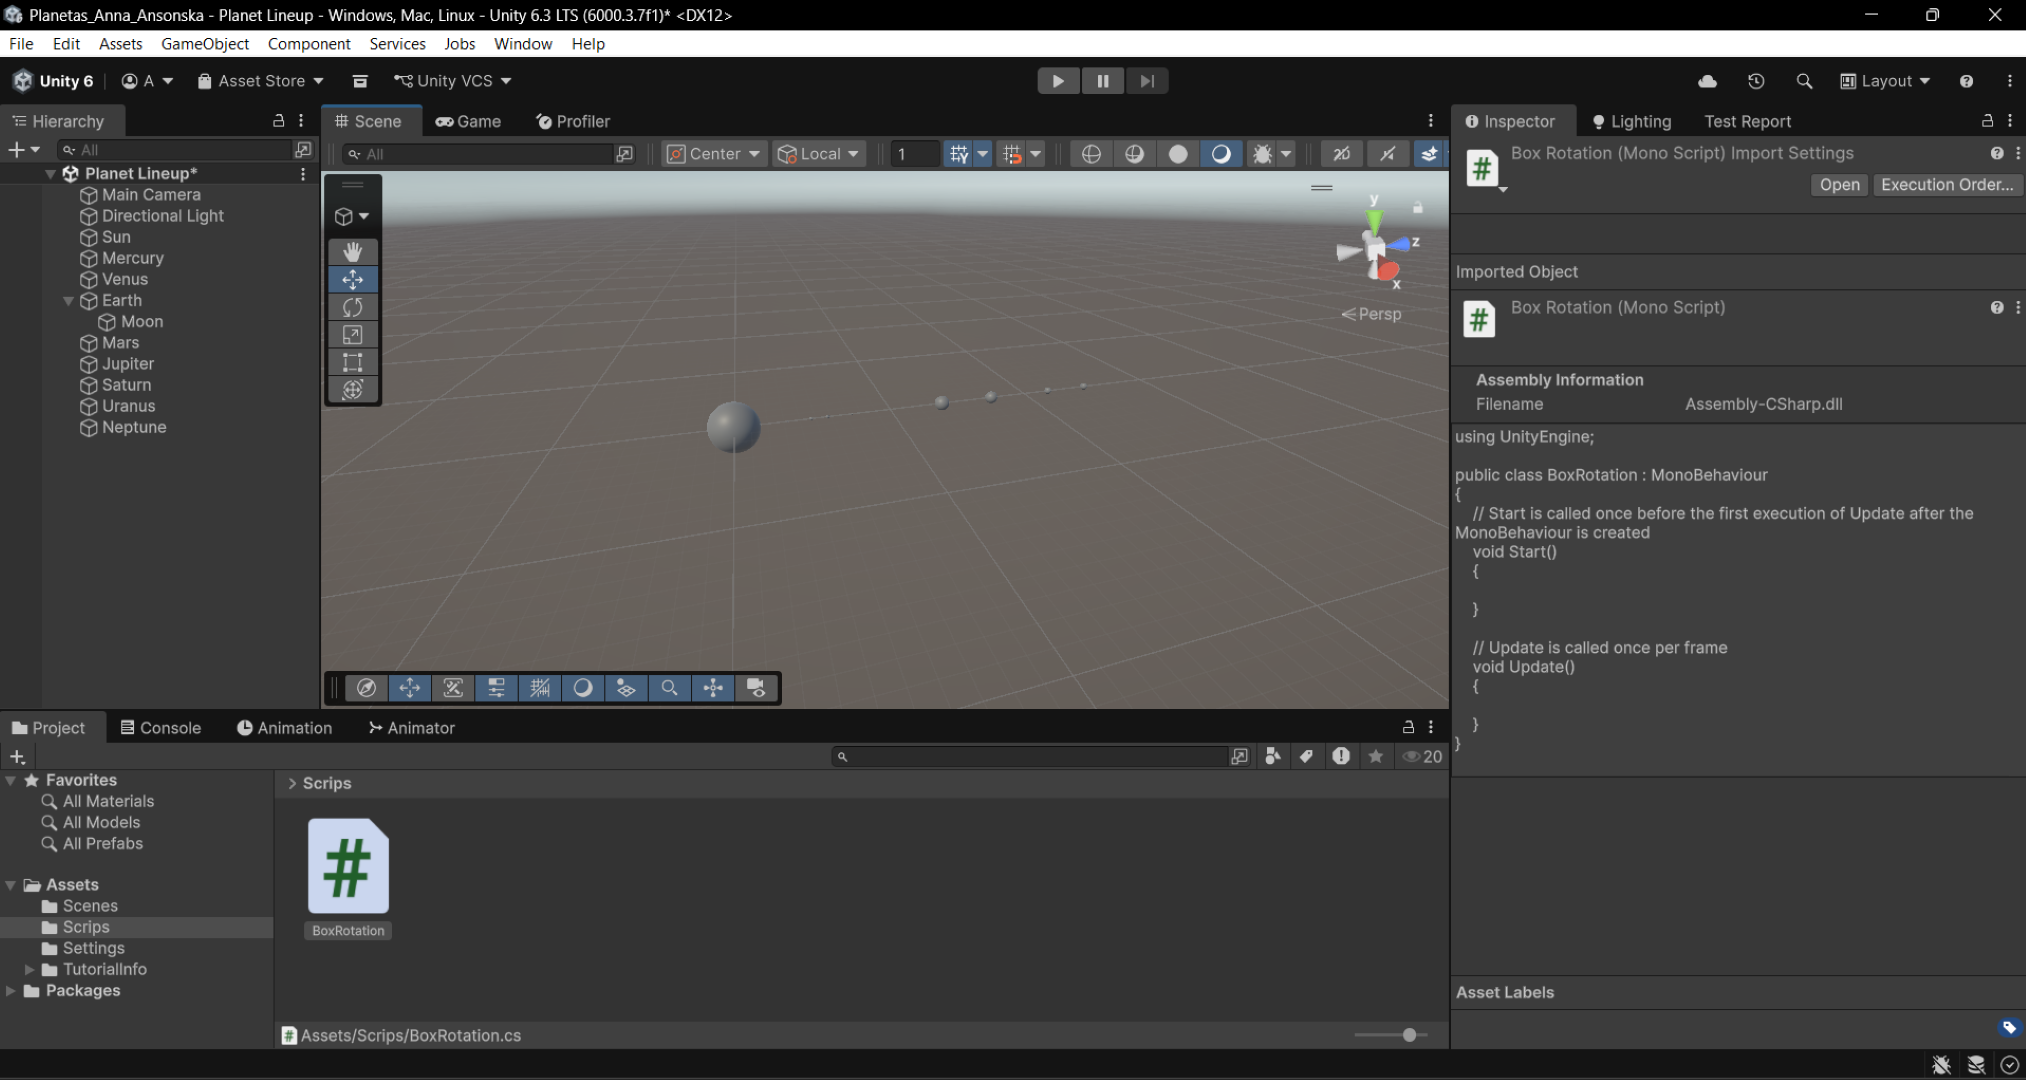Open the GameObject menu
The image size is (2026, 1080).
click(205, 44)
